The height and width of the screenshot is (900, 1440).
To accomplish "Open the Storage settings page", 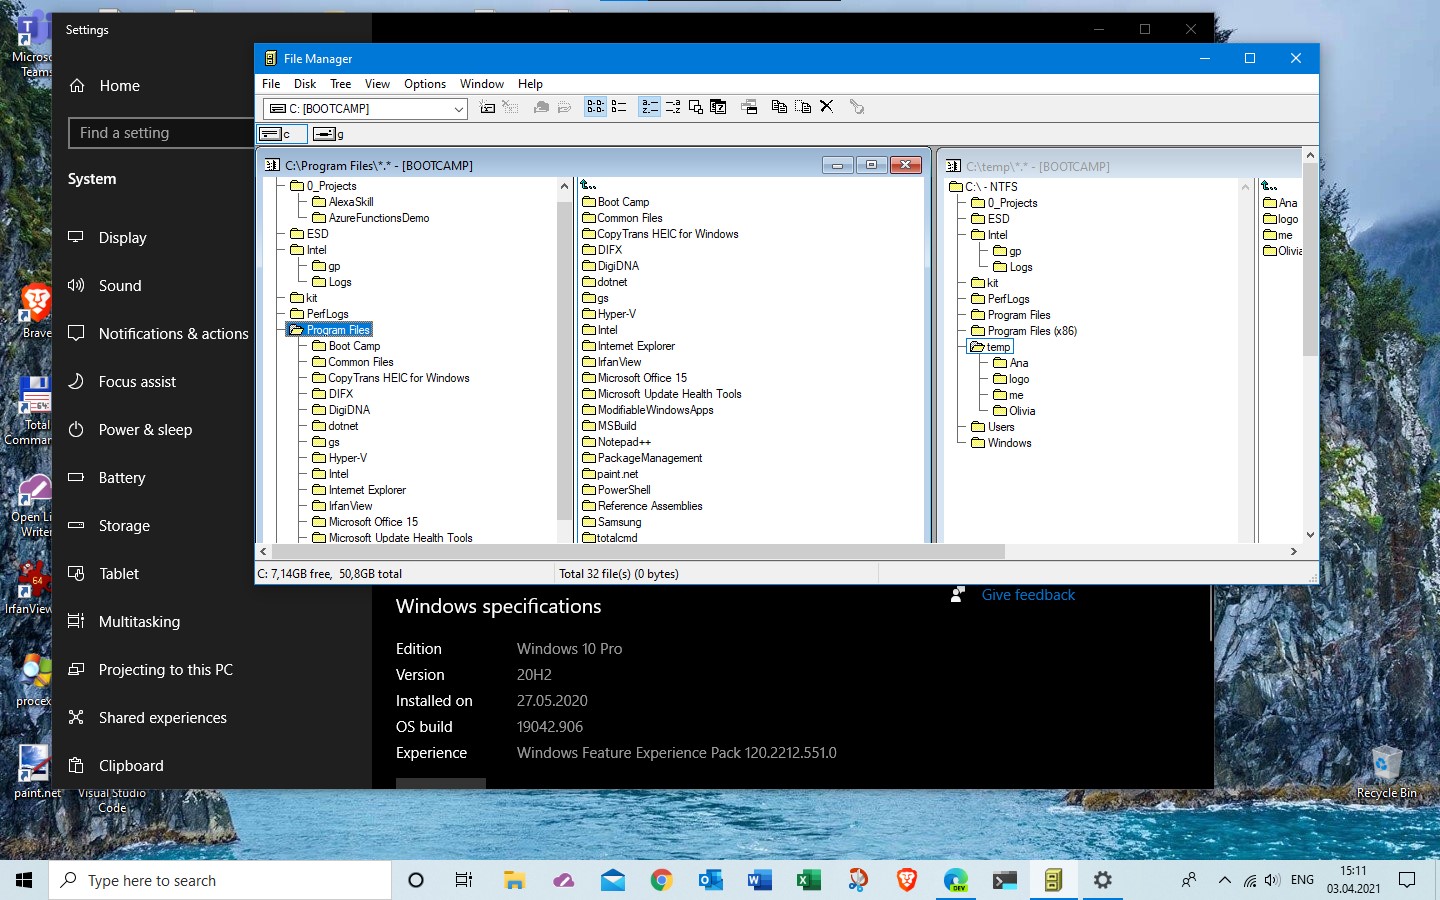I will pos(124,525).
